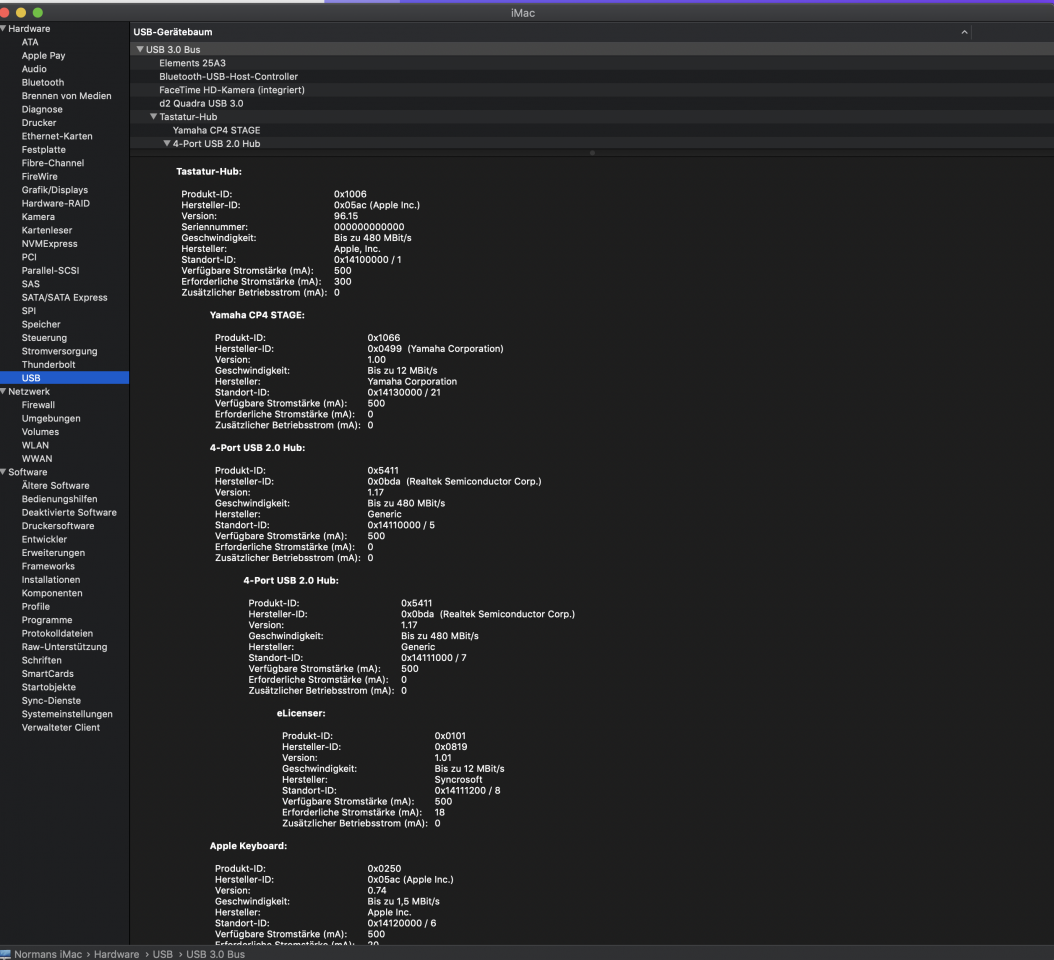The height and width of the screenshot is (960, 1054).
Task: Collapse the Tastatur-Hub disclosure triangle
Action: 153,116
